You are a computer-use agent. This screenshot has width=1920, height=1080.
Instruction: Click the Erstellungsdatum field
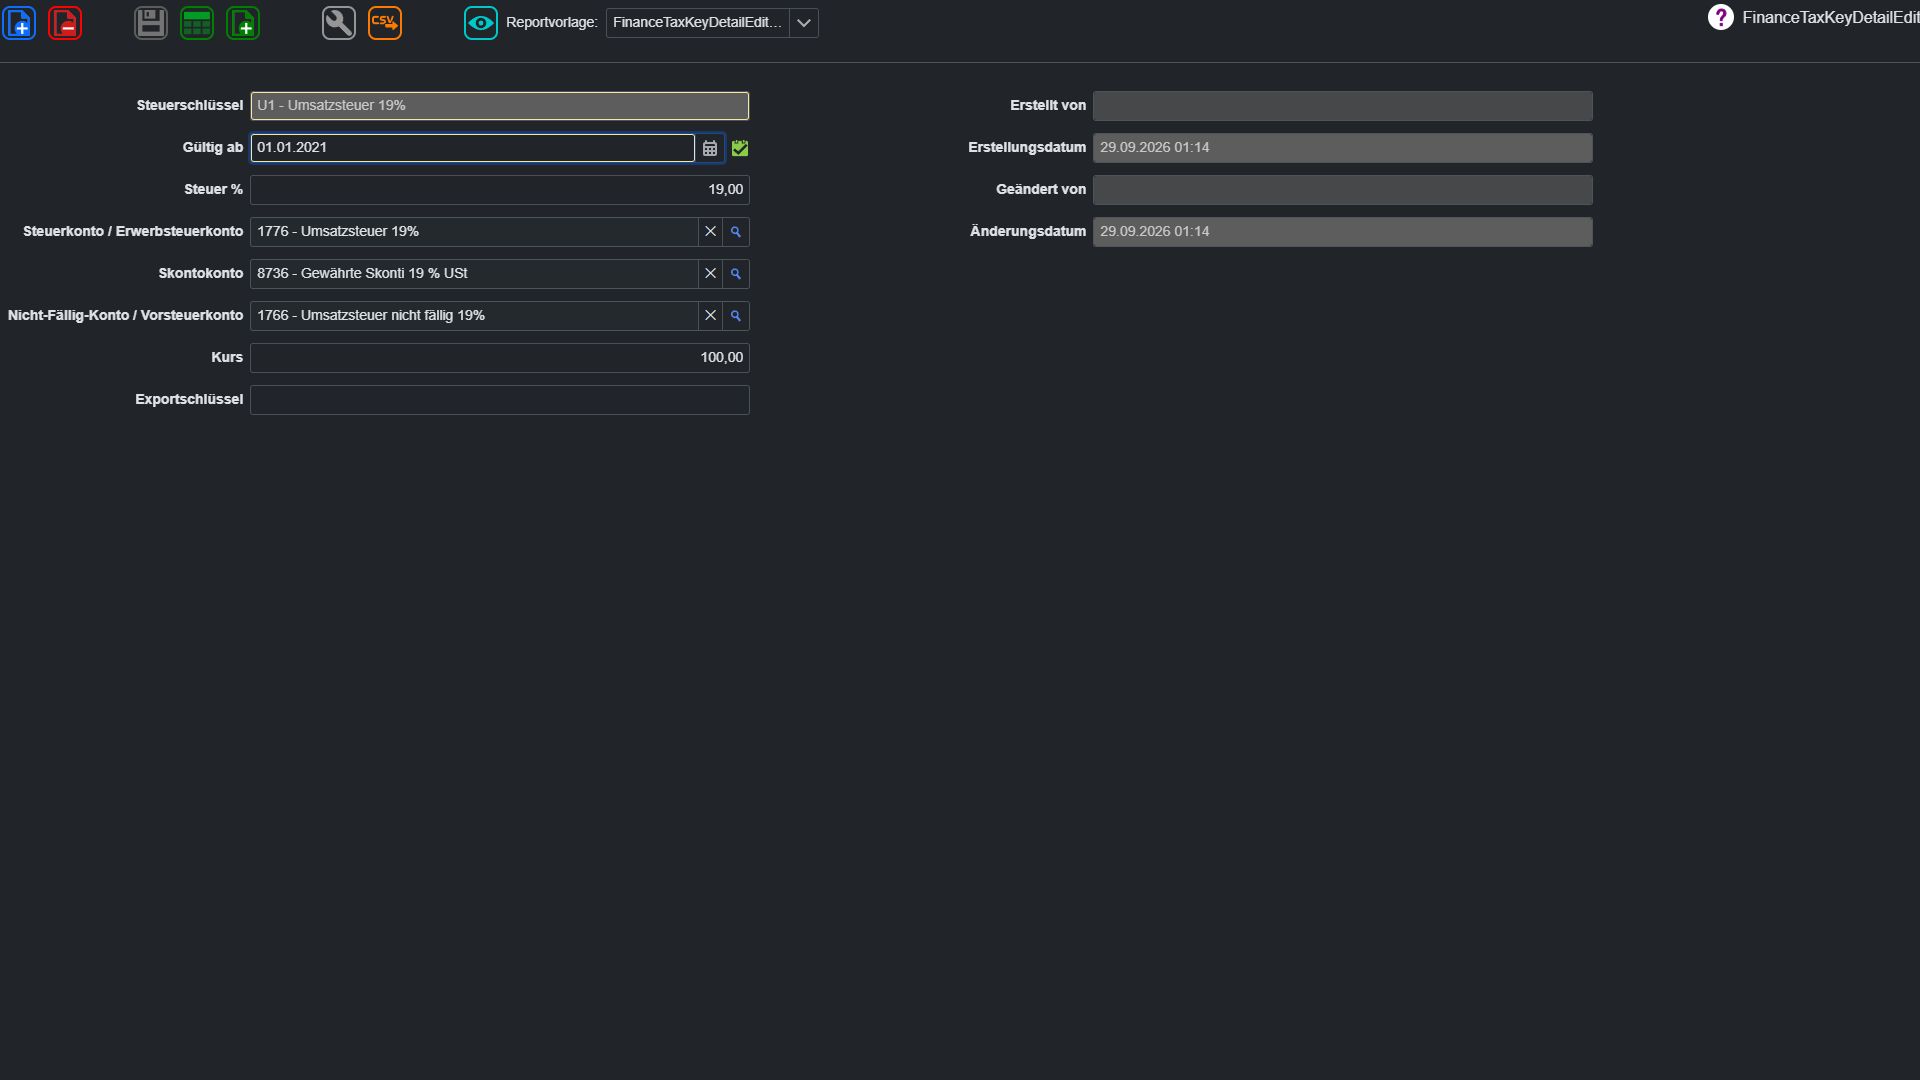coord(1342,148)
